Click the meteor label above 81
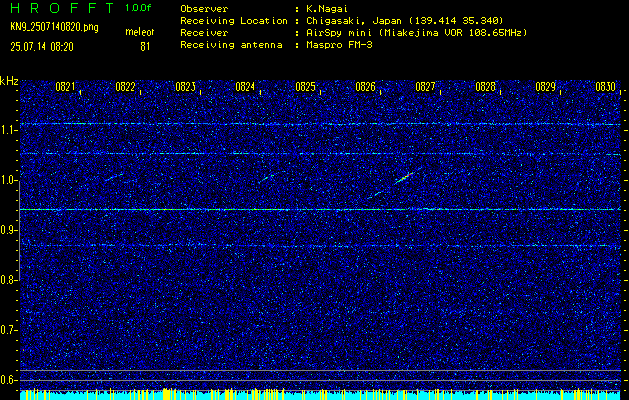 (x=140, y=32)
